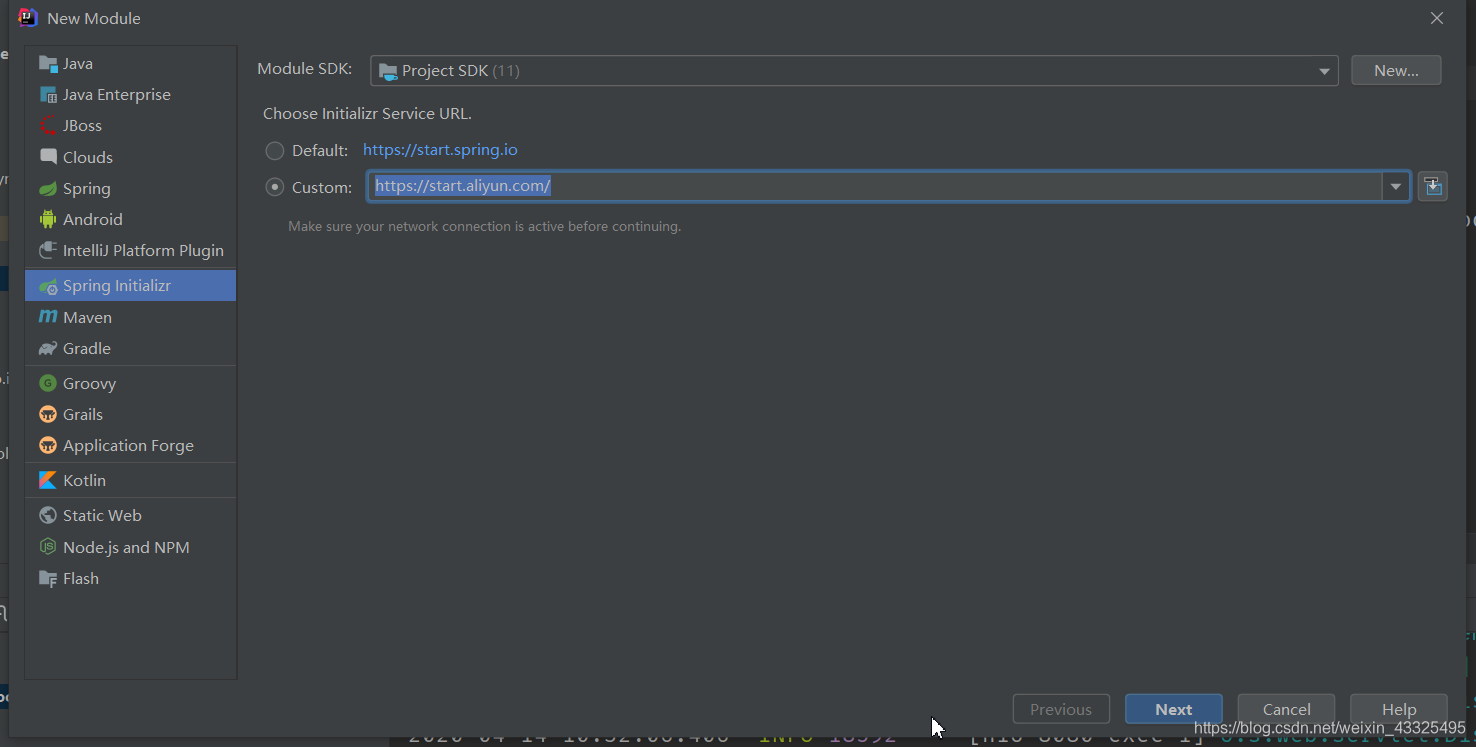Click the save icon beside the custom URL field
This screenshot has height=747, width=1476.
click(x=1433, y=187)
